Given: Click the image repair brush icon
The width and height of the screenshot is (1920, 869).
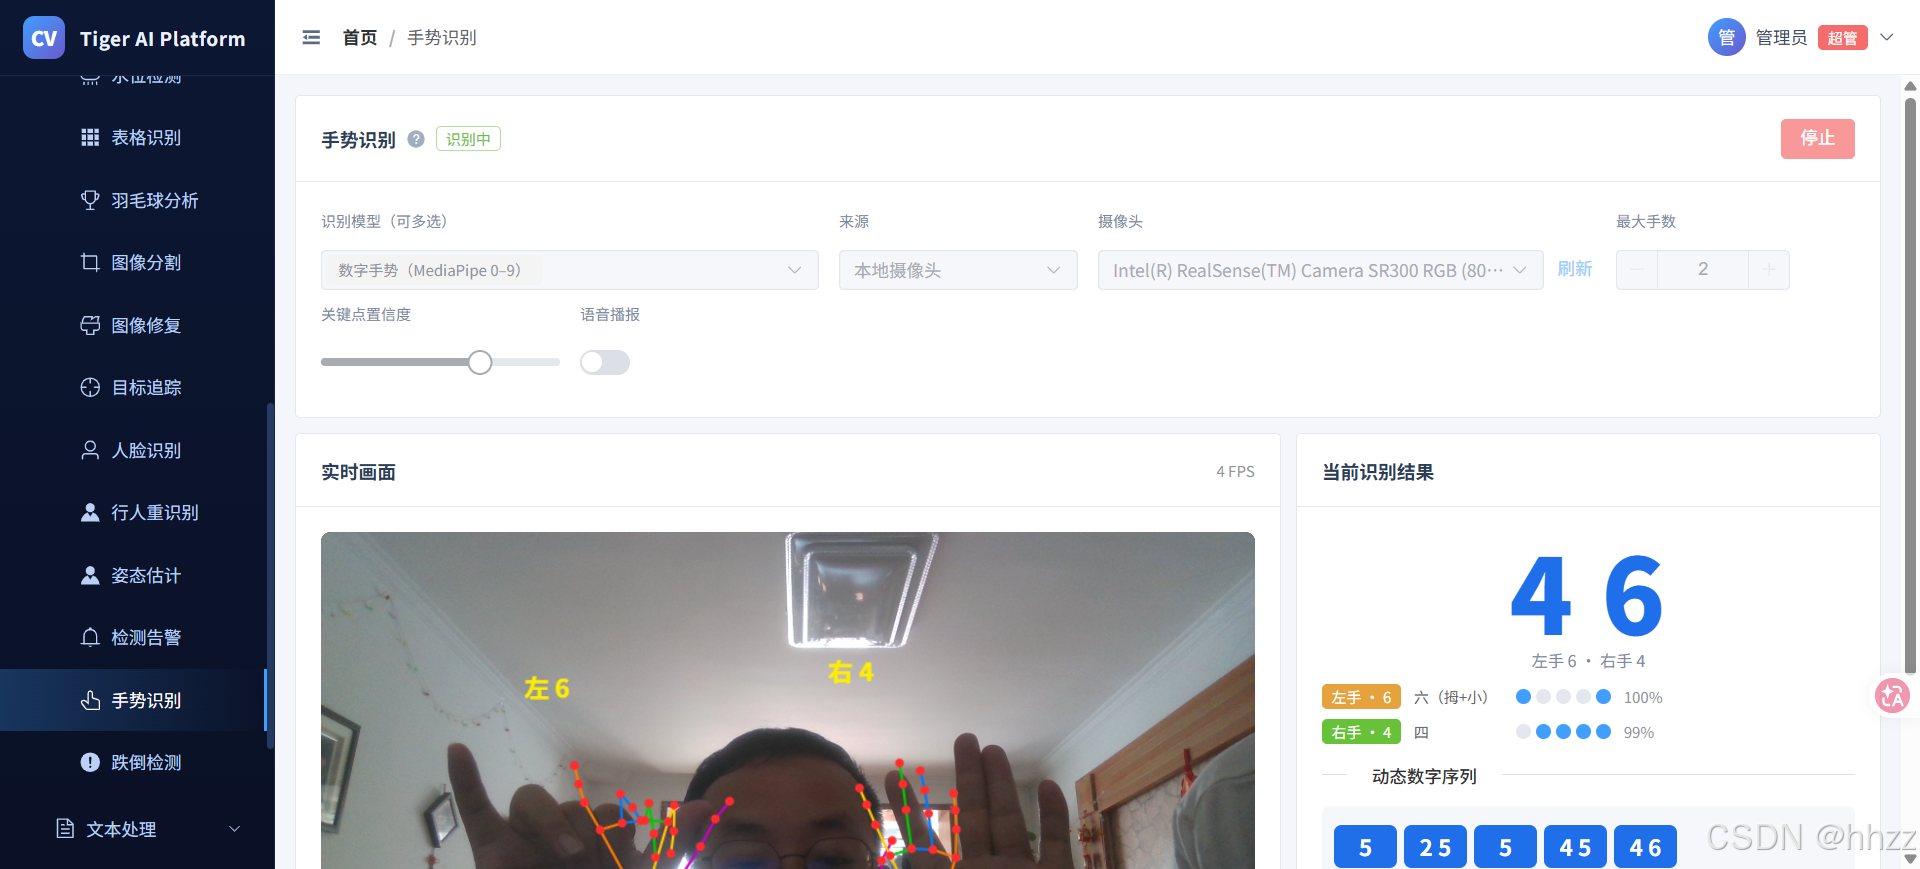Looking at the screenshot, I should tap(90, 325).
